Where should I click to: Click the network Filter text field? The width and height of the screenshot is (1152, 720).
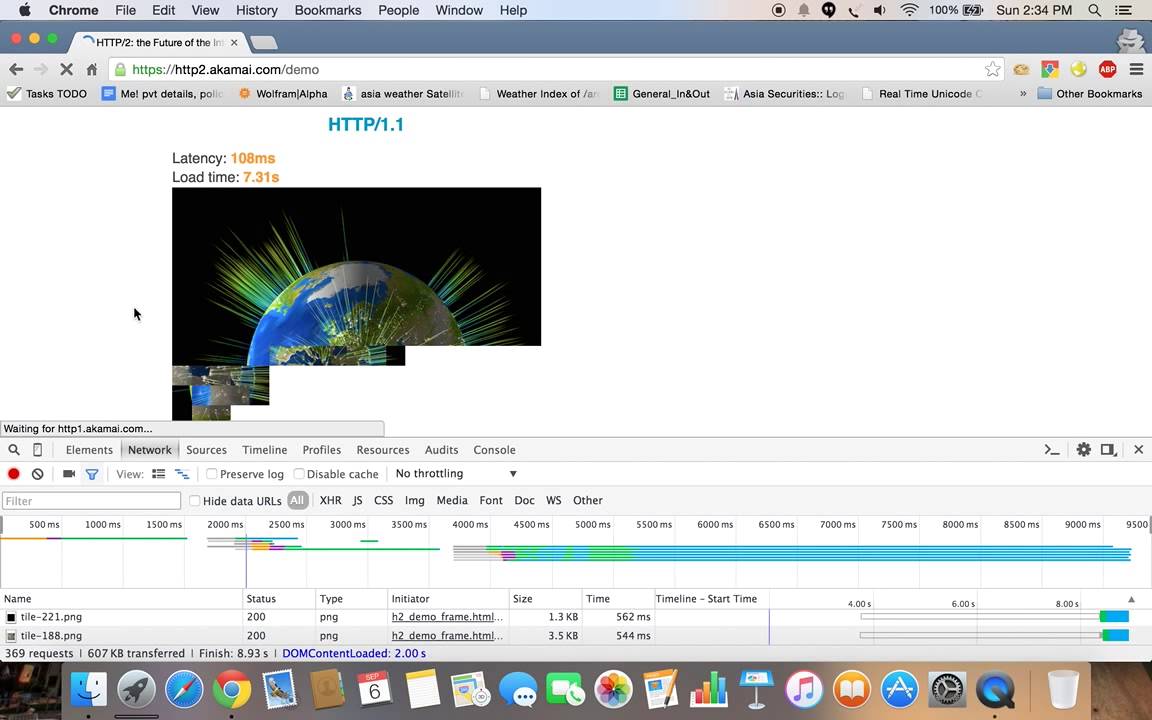91,501
